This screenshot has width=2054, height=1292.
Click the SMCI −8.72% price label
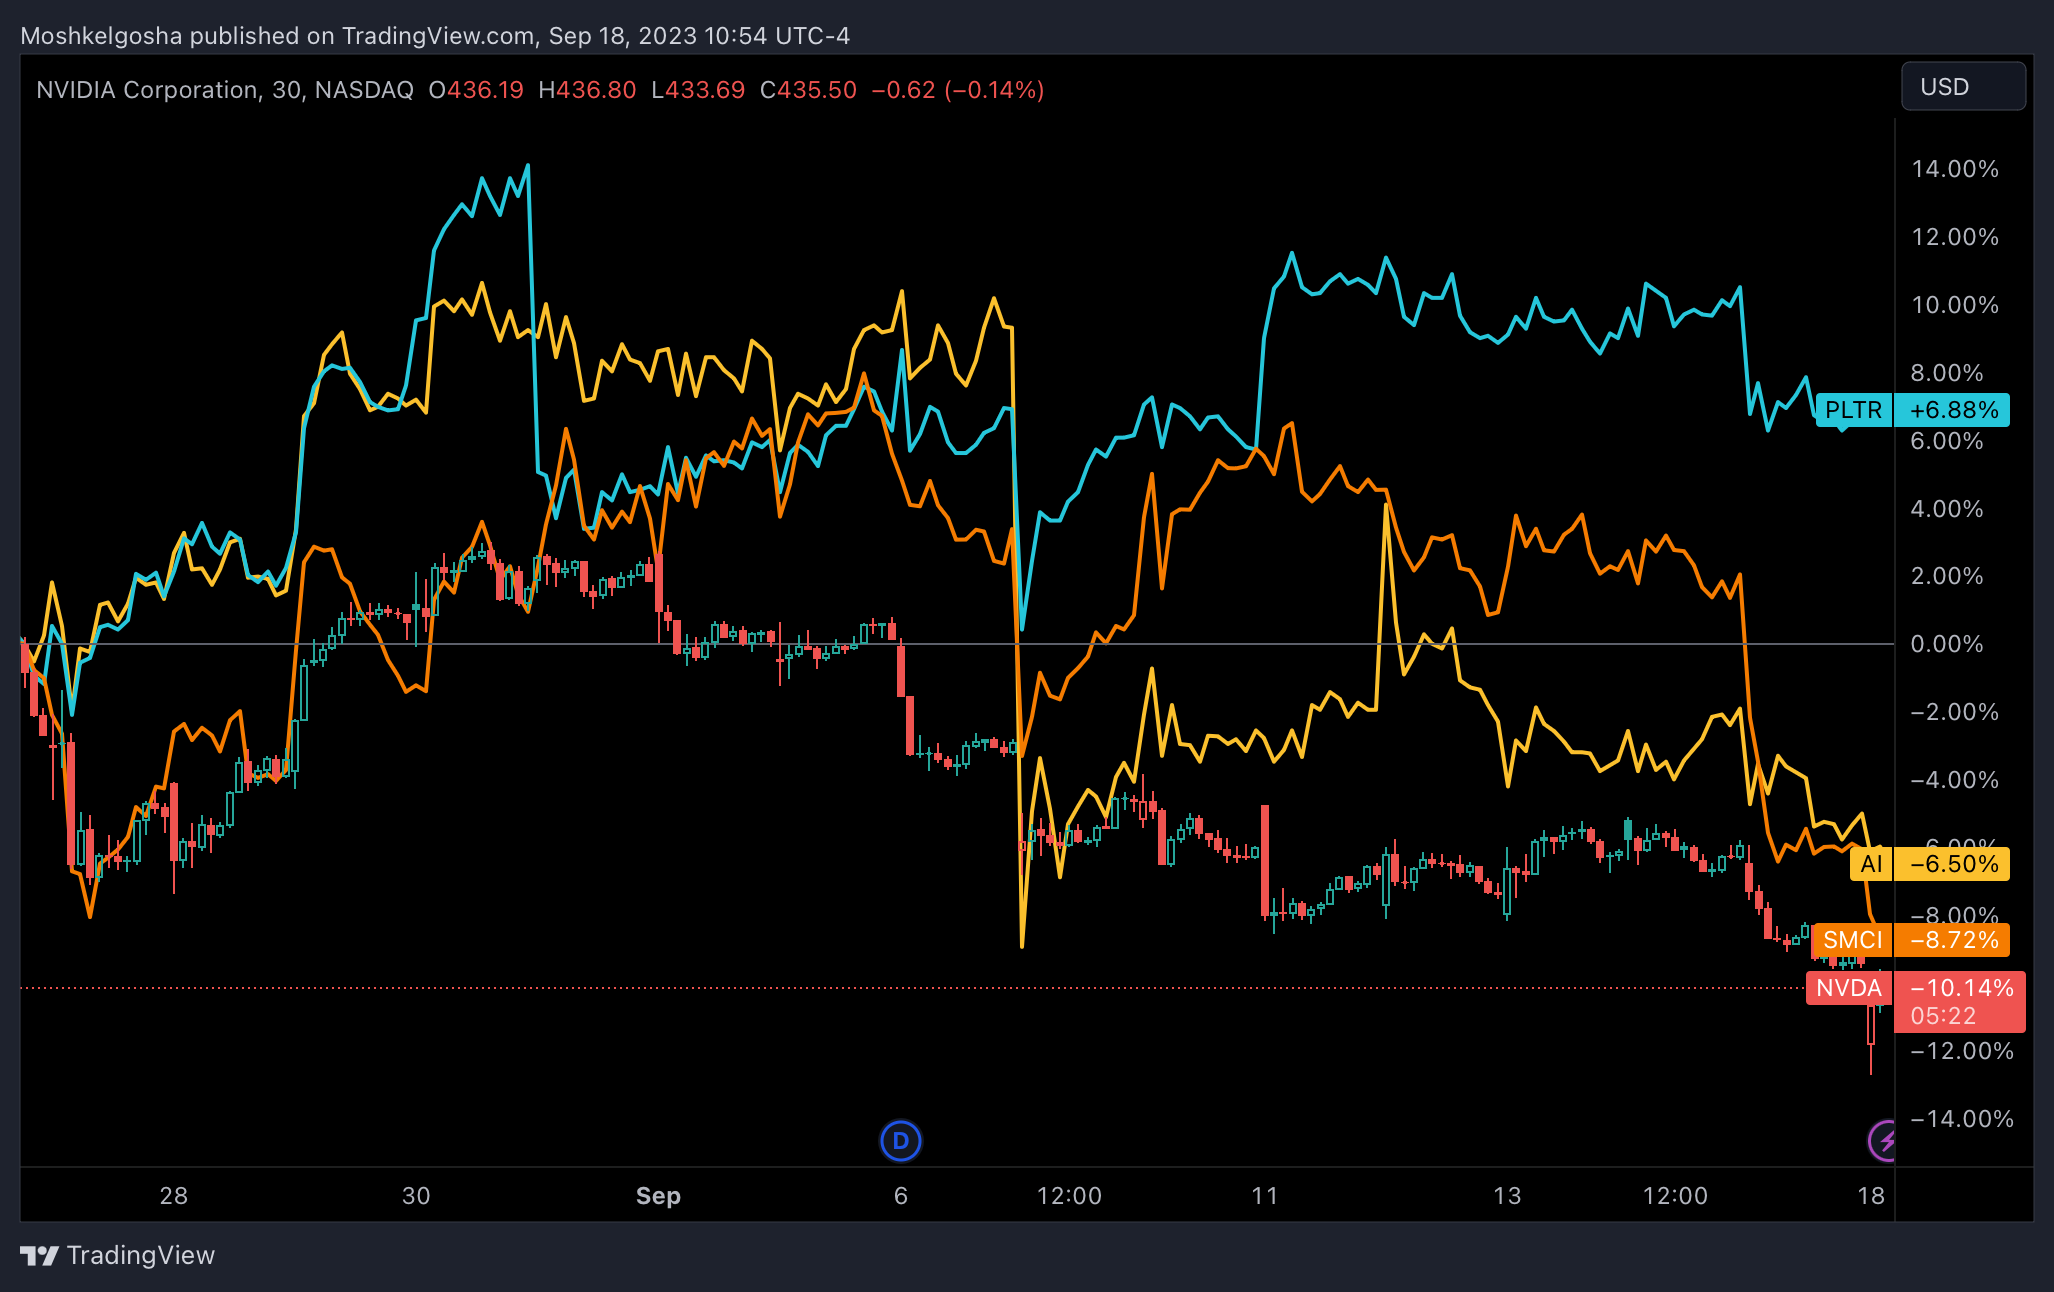pos(1910,940)
